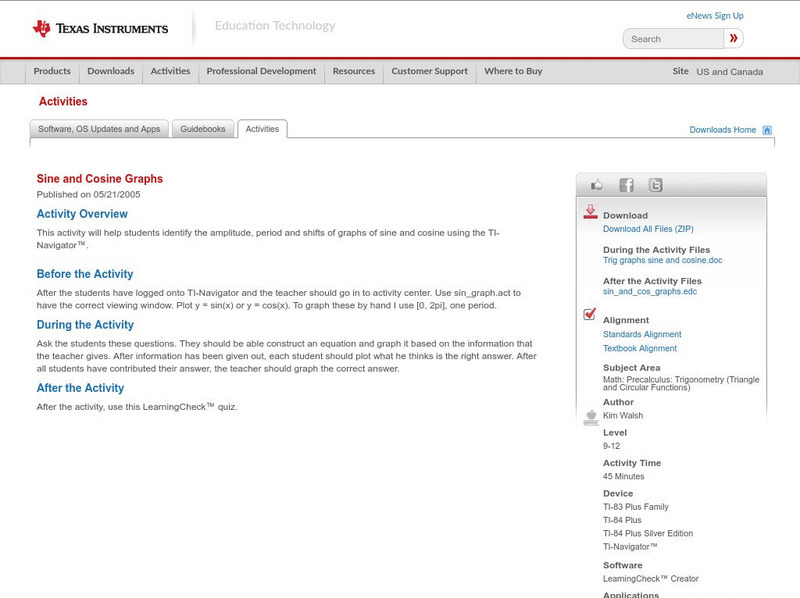Click the level value 9-12
Viewport: 800px width, 598px height.
[611, 446]
